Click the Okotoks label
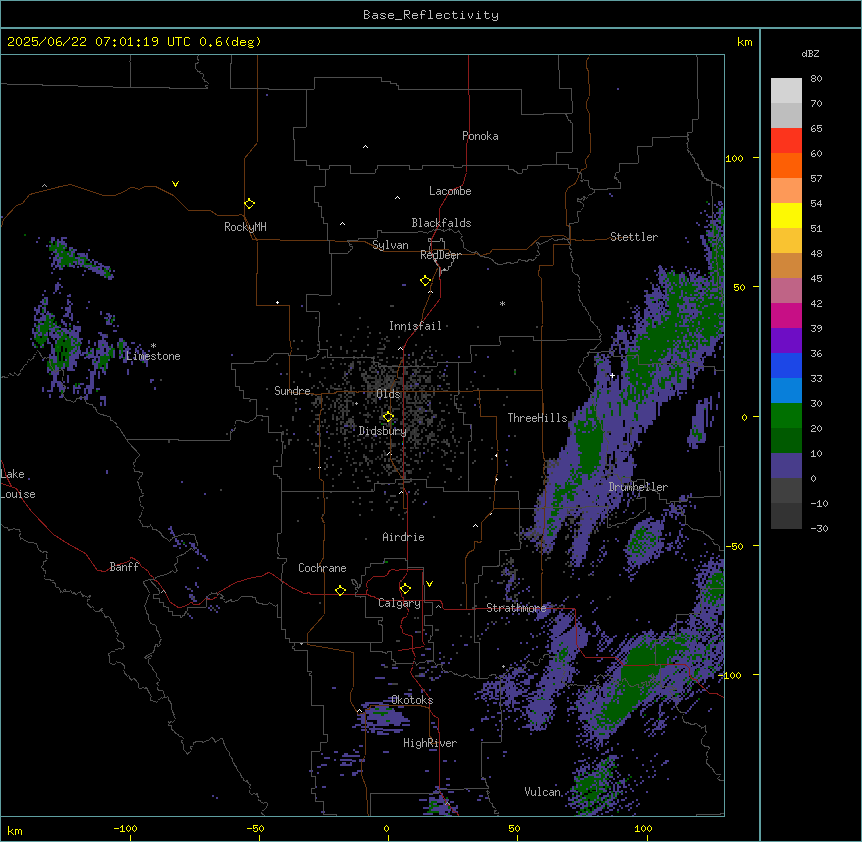This screenshot has width=862, height=842. point(412,700)
